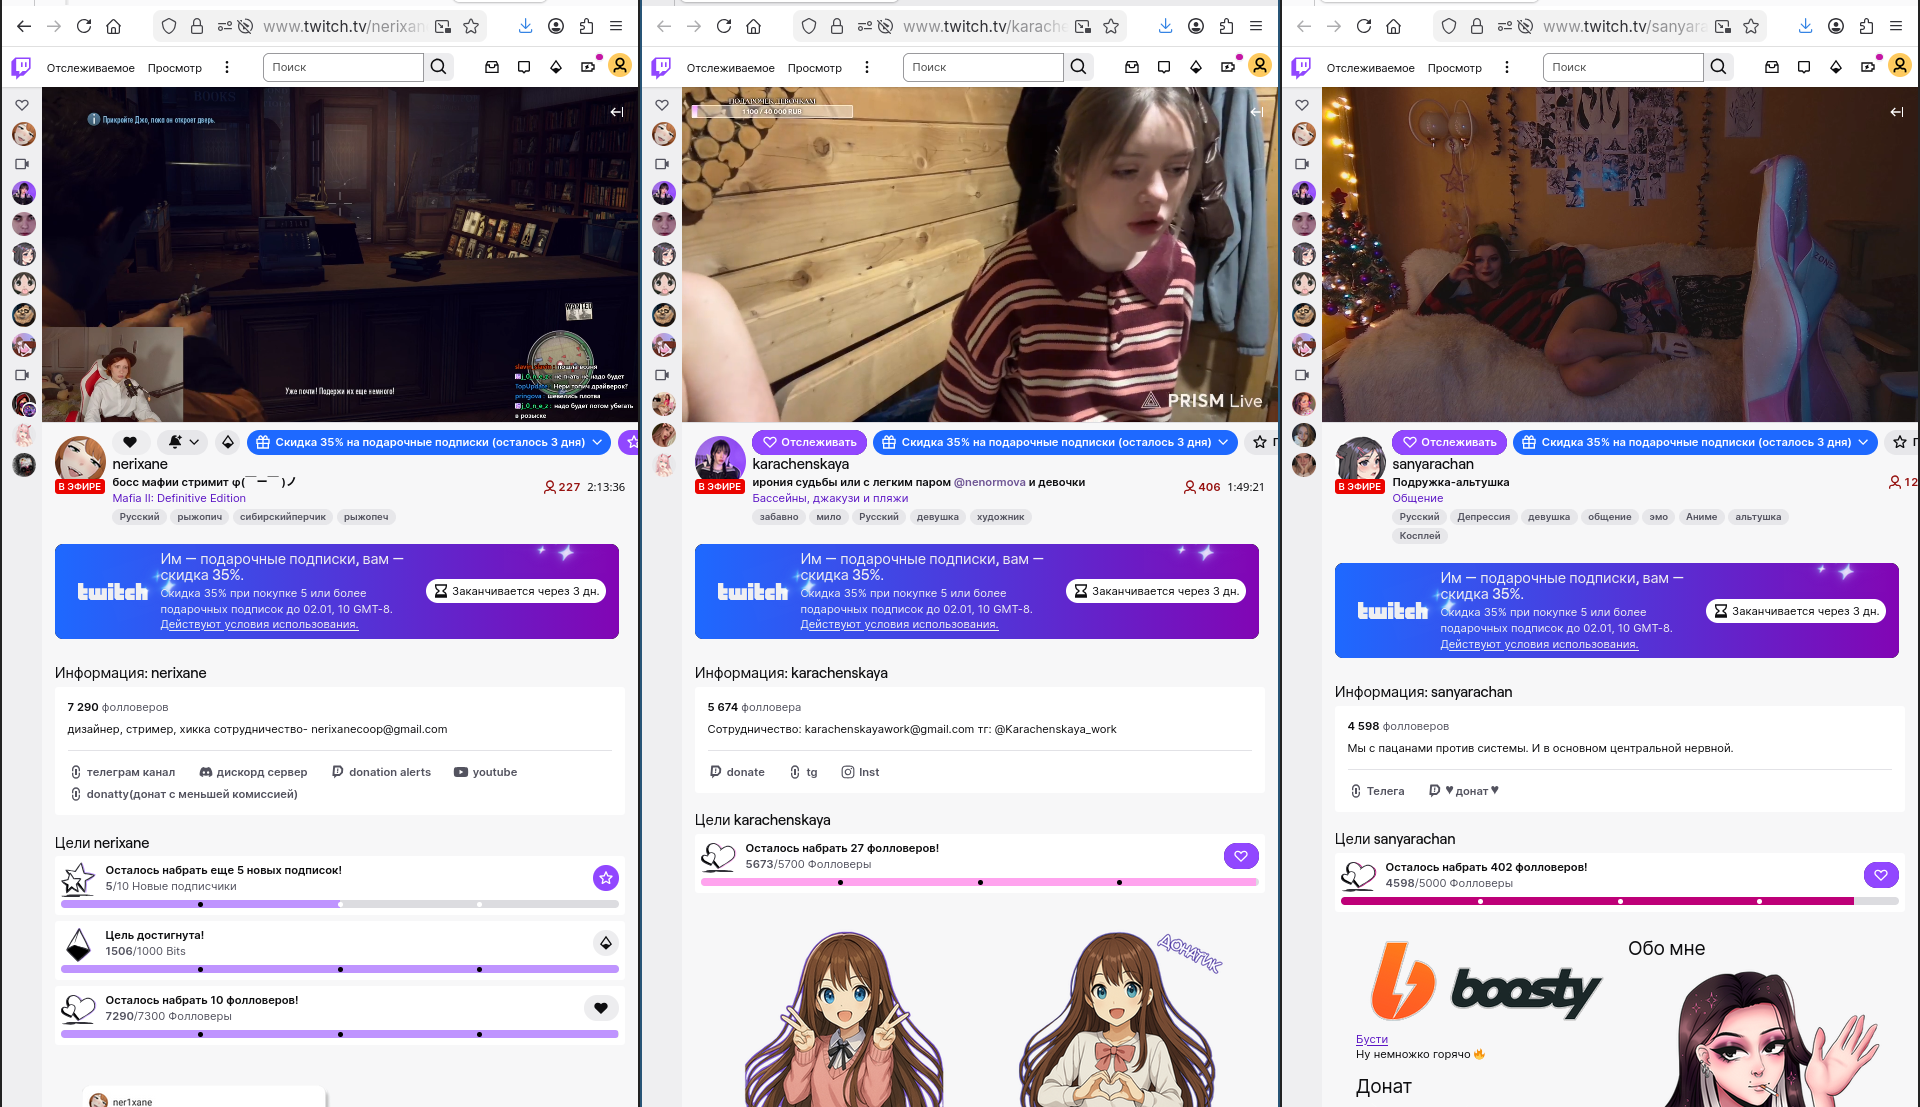Open whispers chat icon in nerixane window header

click(523, 67)
